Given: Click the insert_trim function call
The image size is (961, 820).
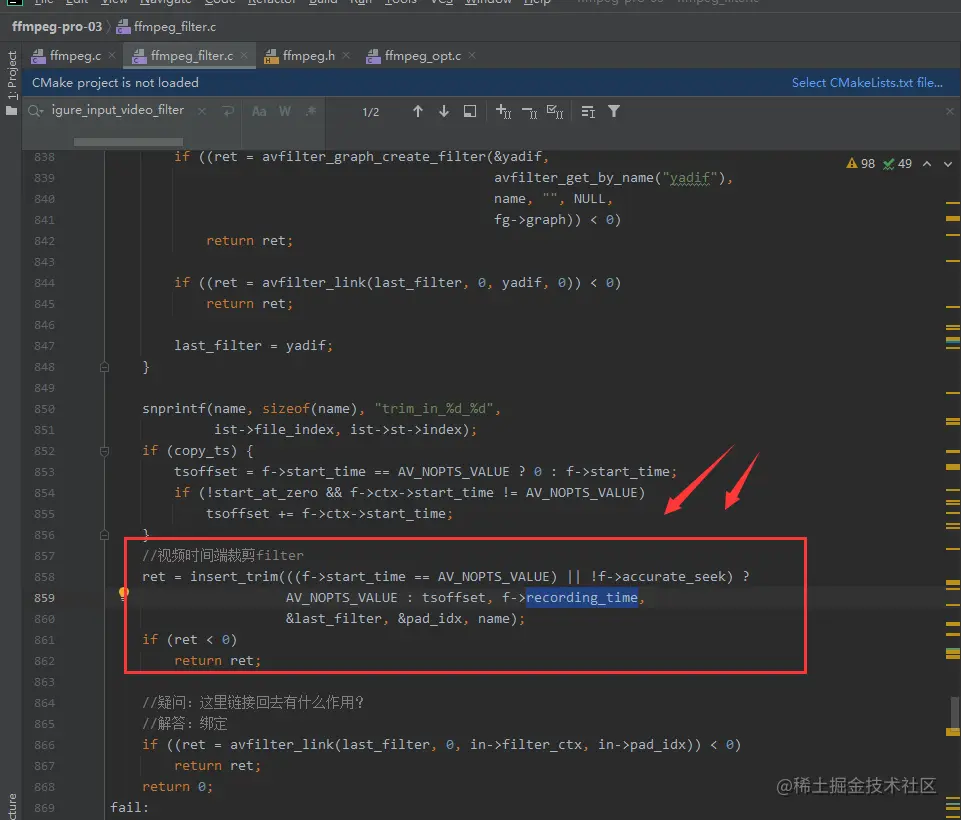Looking at the screenshot, I should pos(234,577).
